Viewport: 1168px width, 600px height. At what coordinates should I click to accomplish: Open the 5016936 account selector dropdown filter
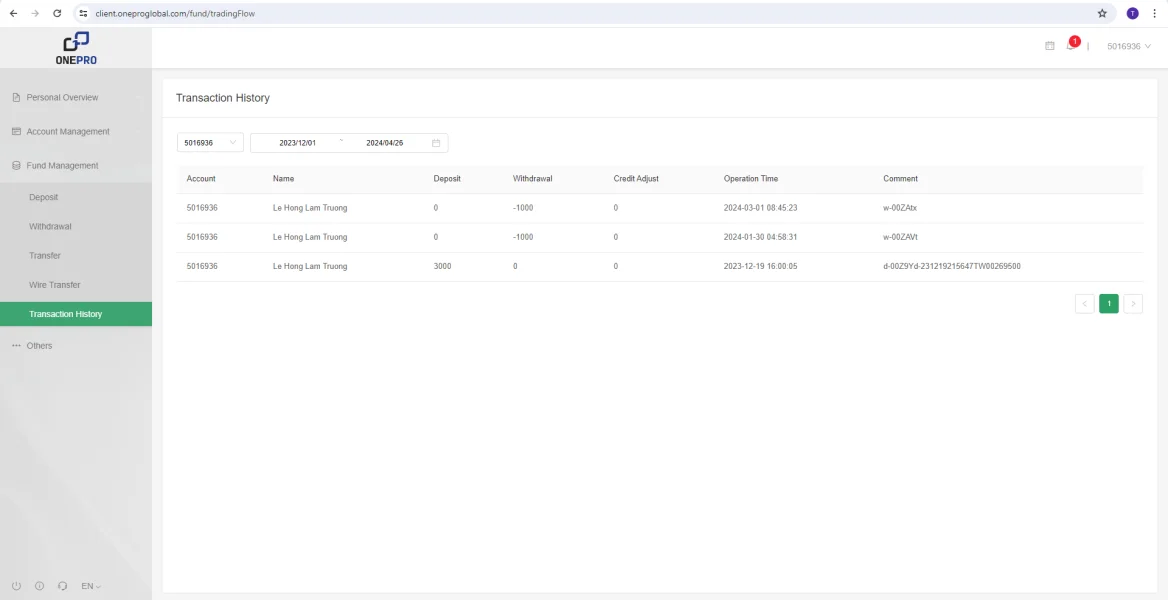tap(210, 143)
